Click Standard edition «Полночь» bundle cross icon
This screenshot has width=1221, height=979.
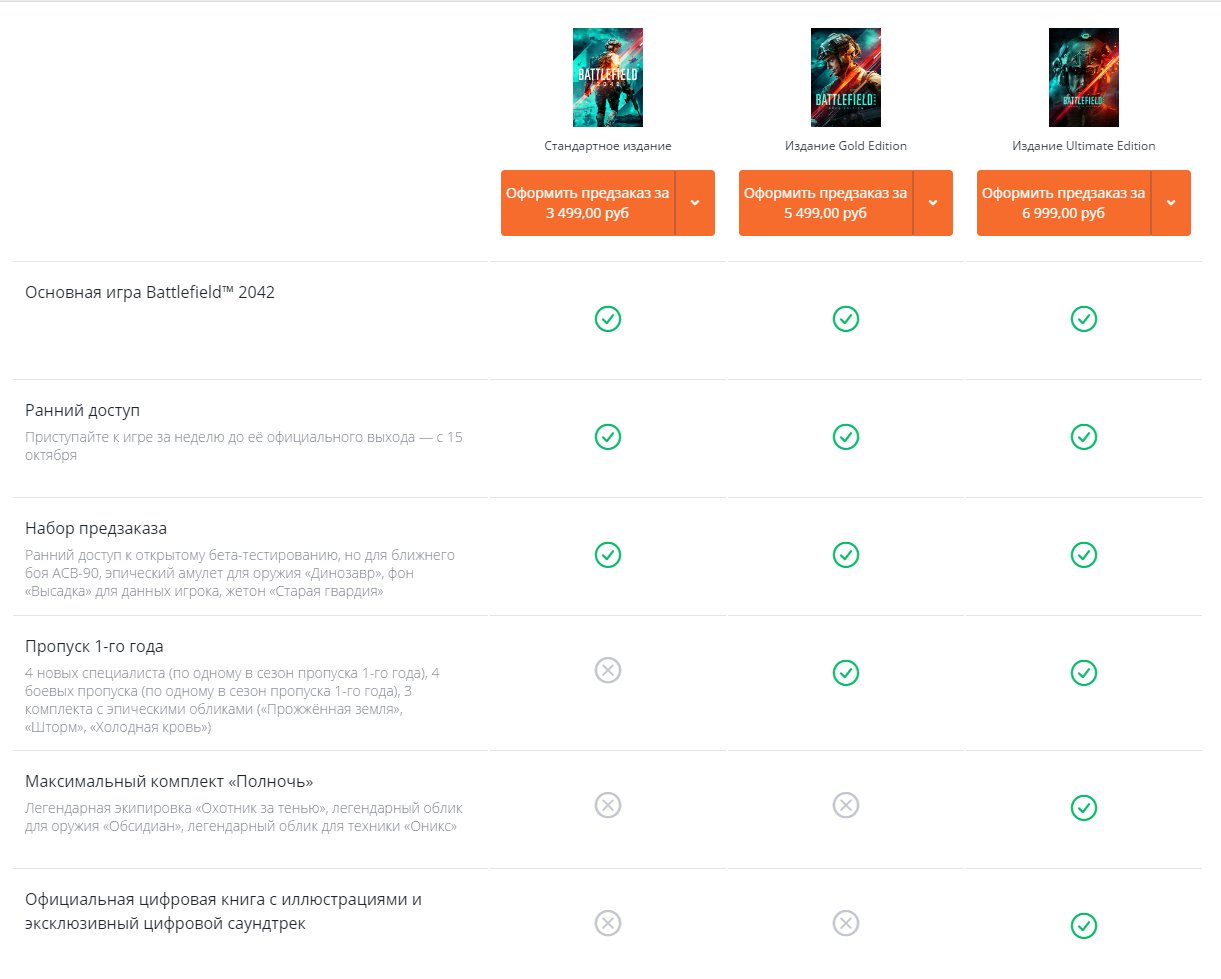click(608, 805)
